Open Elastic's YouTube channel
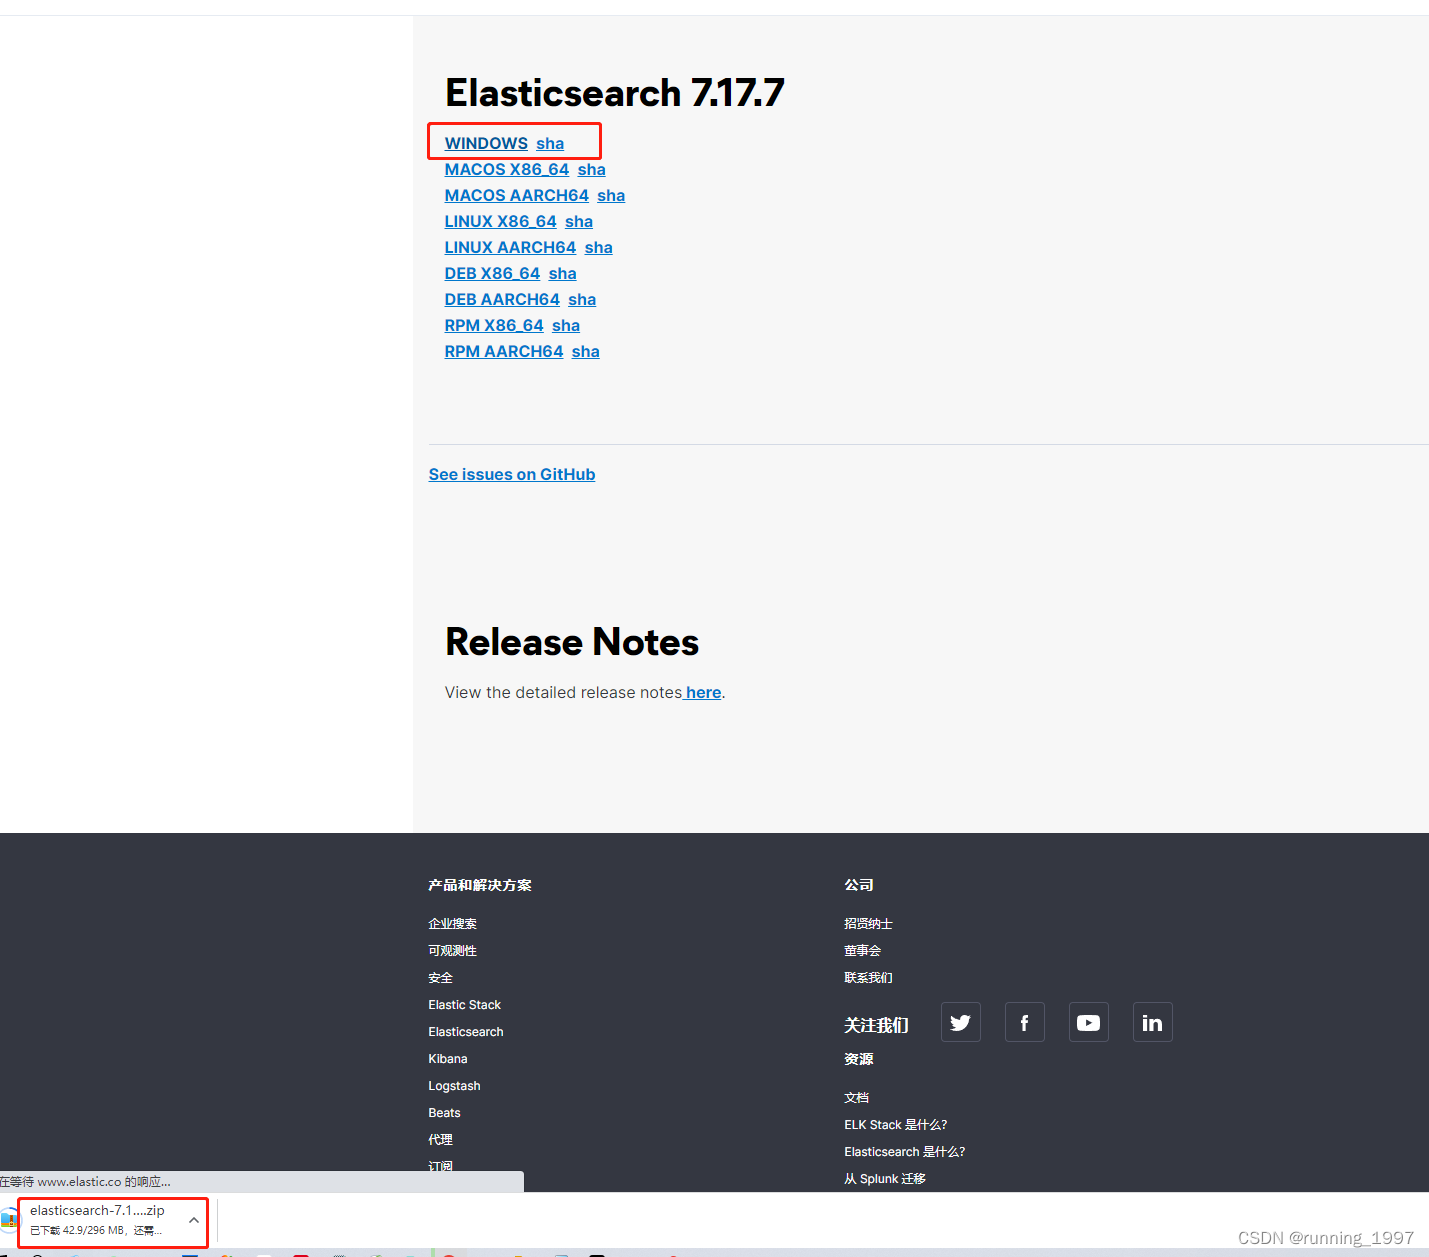Viewport: 1429px width, 1257px height. tap(1088, 1022)
